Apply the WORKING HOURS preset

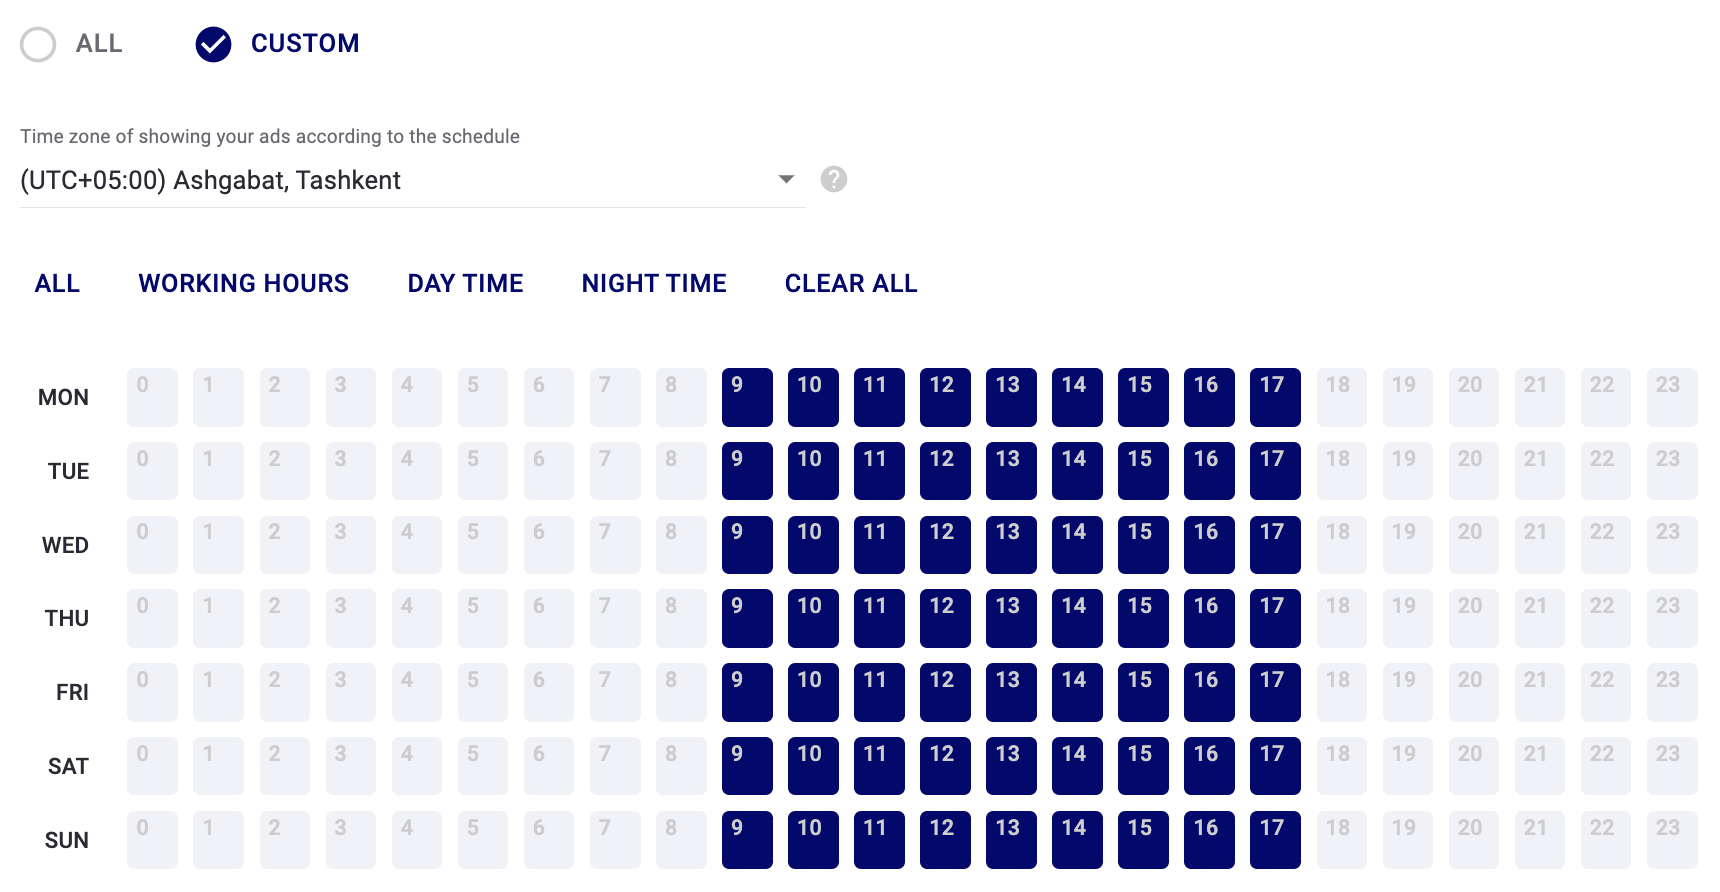click(x=244, y=284)
